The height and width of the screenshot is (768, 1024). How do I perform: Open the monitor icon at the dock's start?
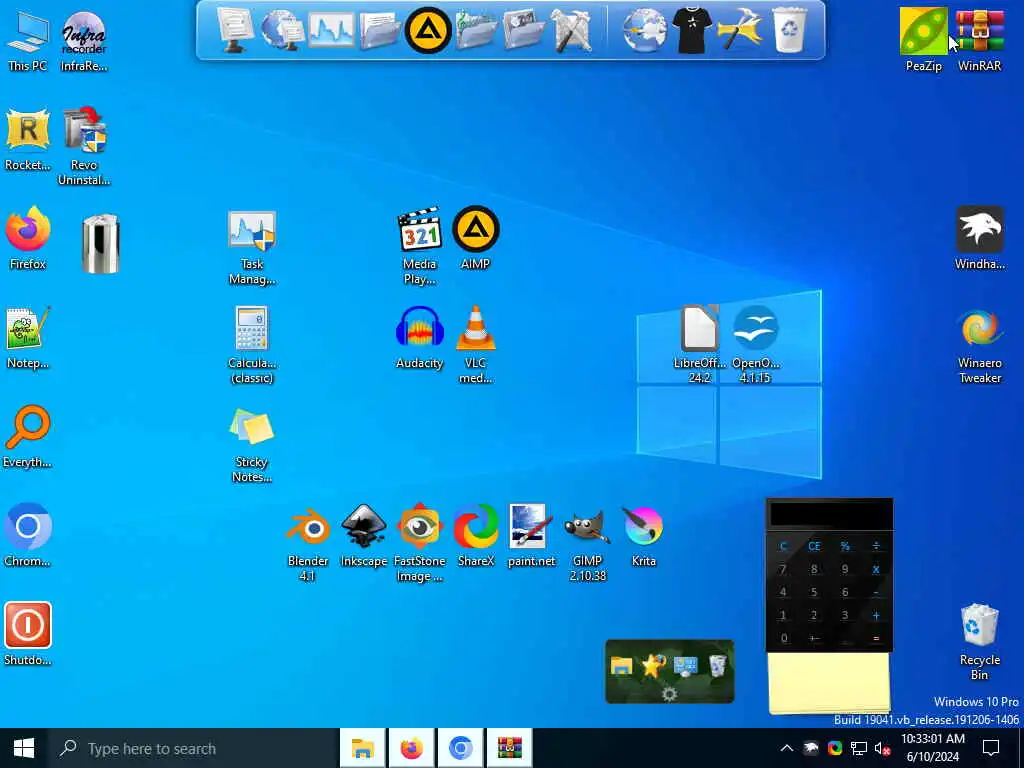234,30
